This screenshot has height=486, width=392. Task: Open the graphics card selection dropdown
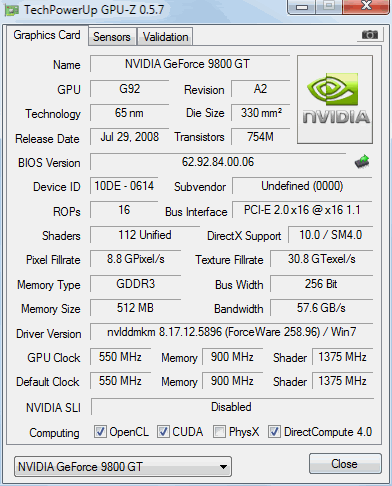[123, 466]
